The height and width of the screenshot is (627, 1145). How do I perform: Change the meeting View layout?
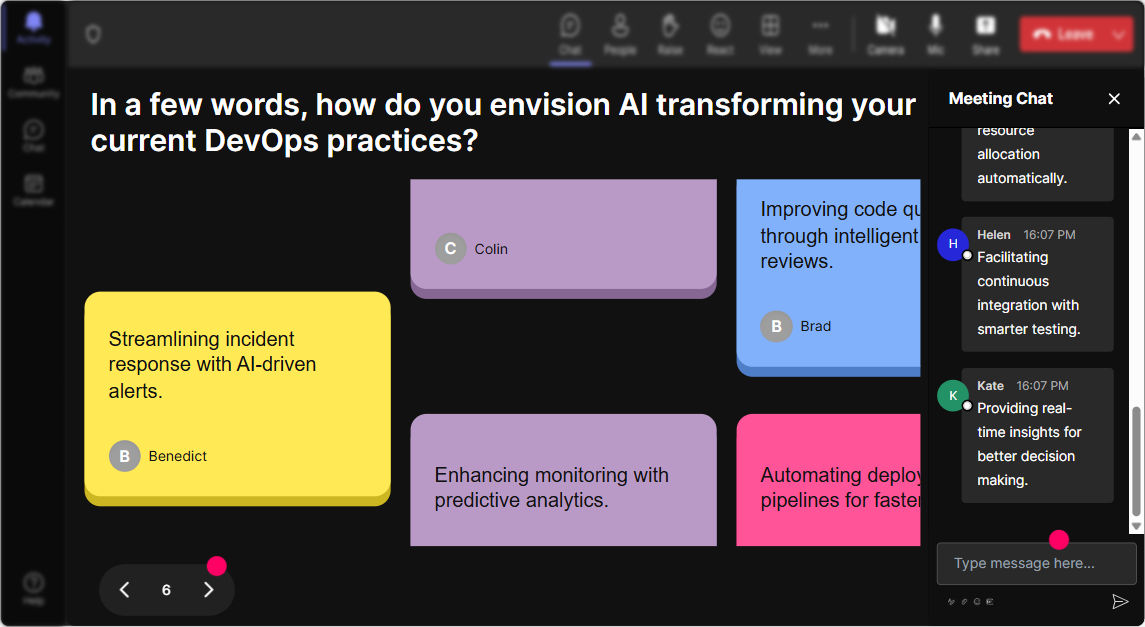pyautogui.click(x=770, y=34)
